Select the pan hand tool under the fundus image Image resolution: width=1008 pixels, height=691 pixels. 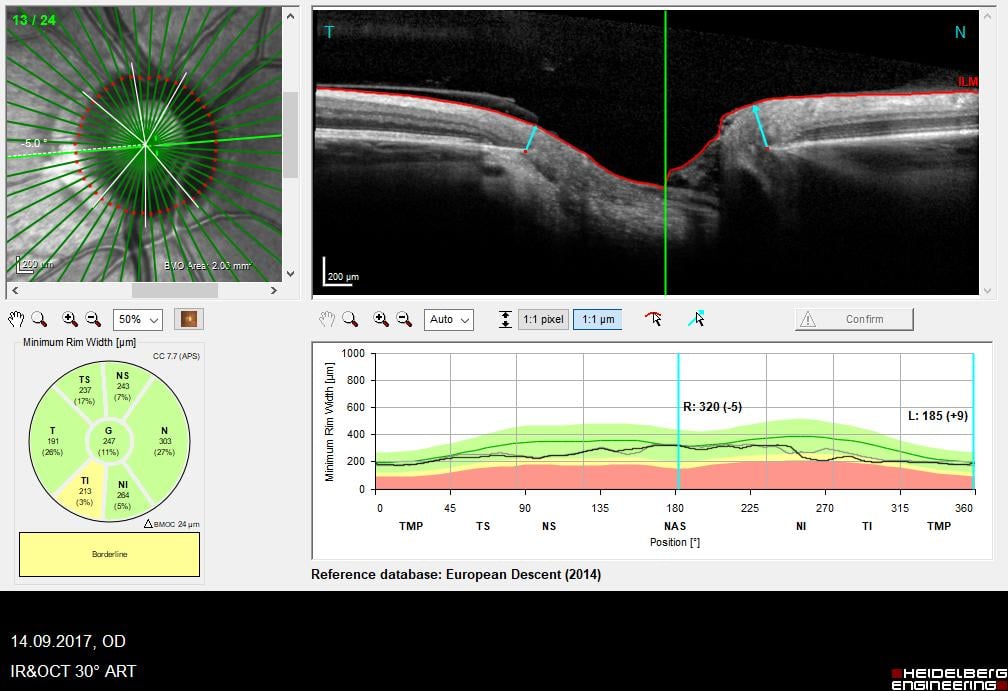[x=16, y=319]
